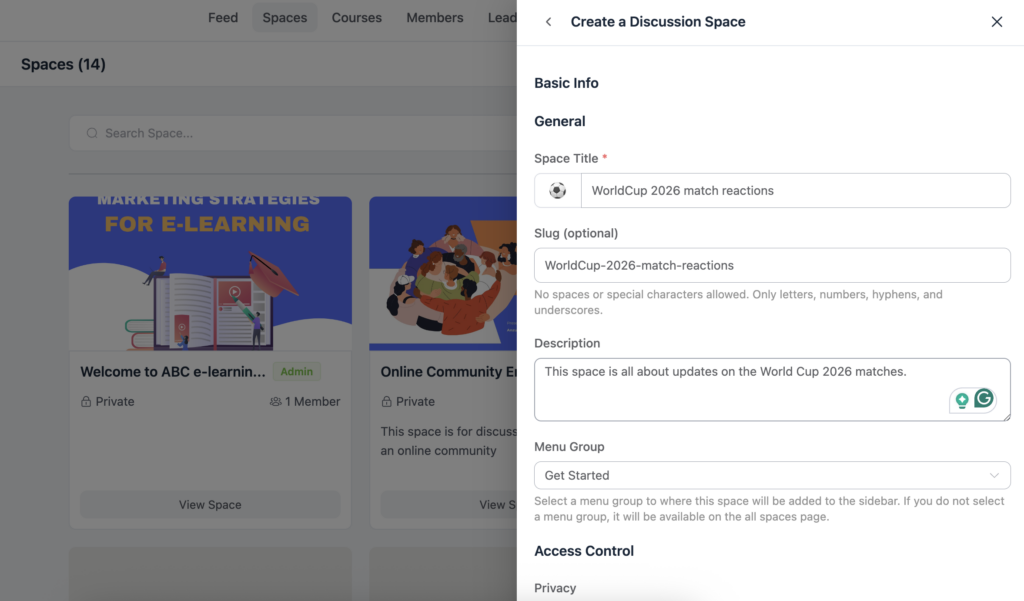Open the Marketing Strategies e-learning cover image
The image size is (1024, 601).
click(x=210, y=274)
